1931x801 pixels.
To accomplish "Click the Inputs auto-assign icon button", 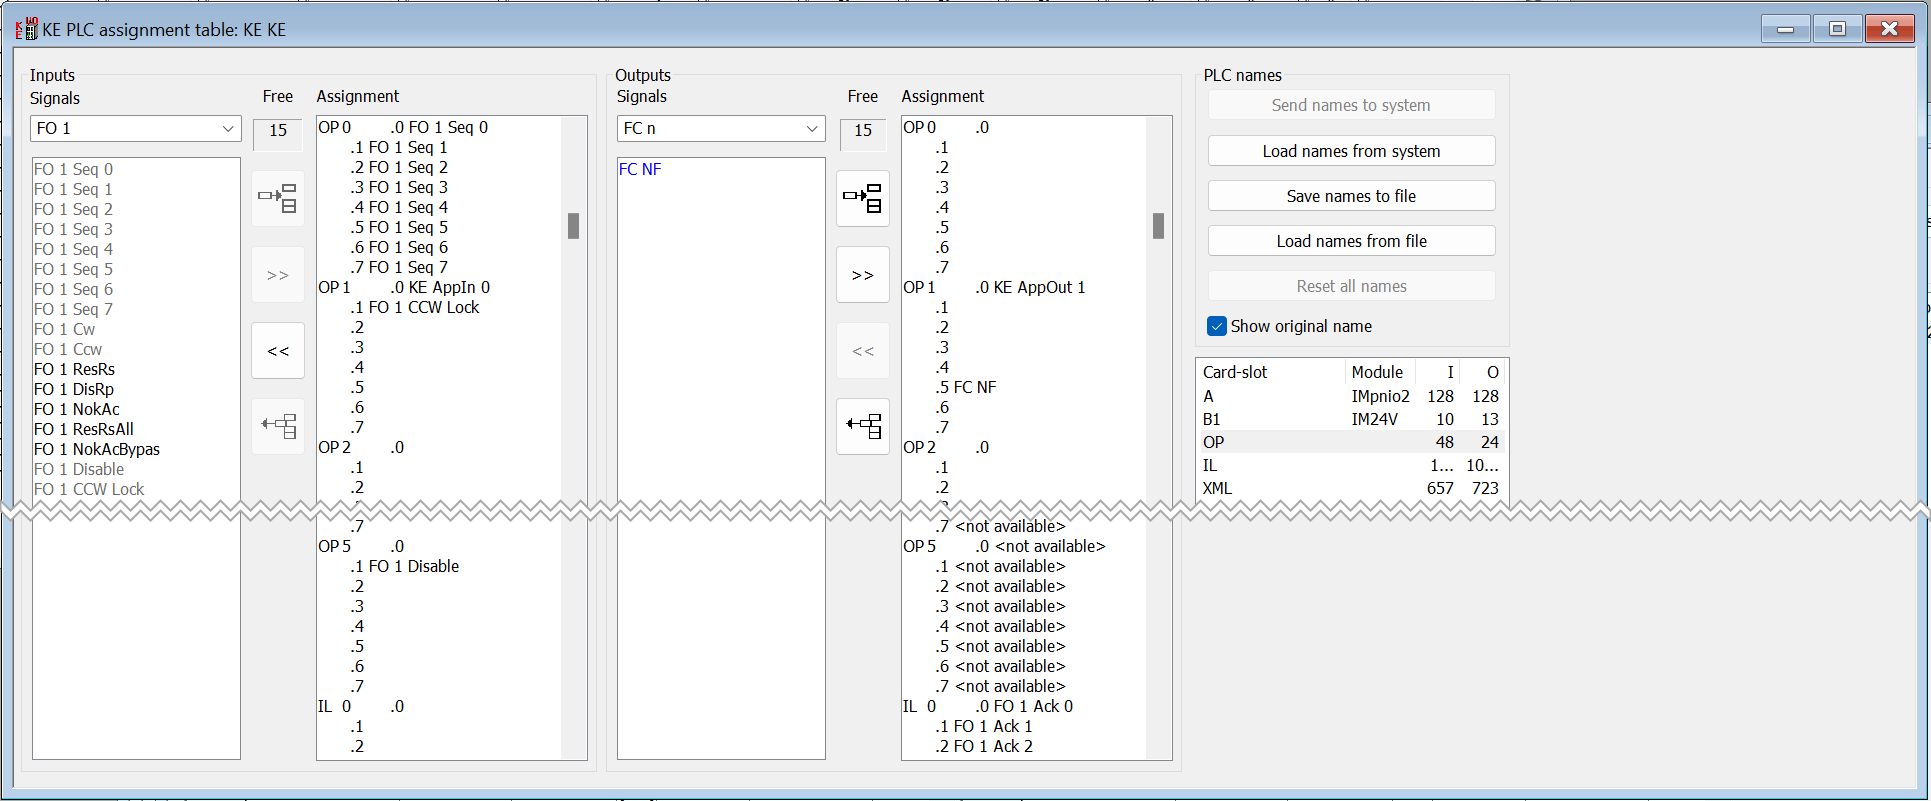I will pos(278,198).
